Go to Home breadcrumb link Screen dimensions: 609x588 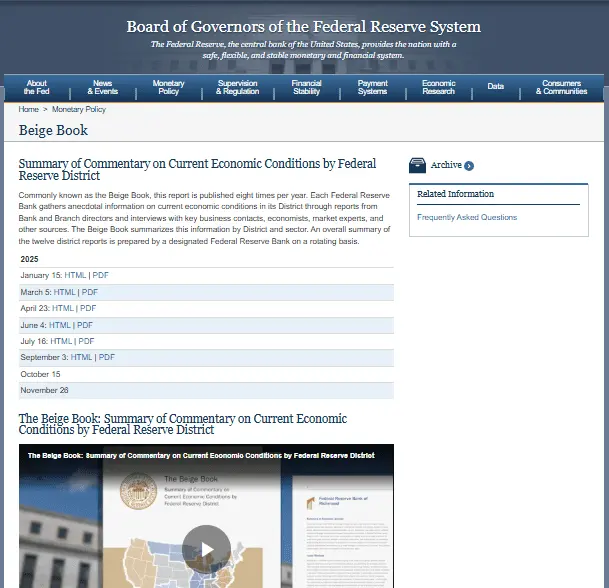point(28,110)
